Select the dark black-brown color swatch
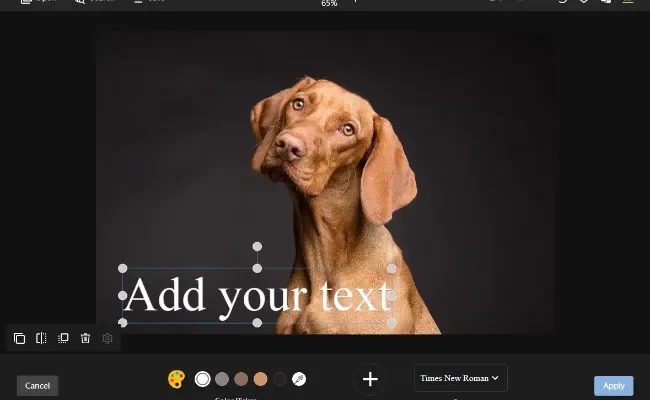This screenshot has width=650, height=400. [280, 379]
